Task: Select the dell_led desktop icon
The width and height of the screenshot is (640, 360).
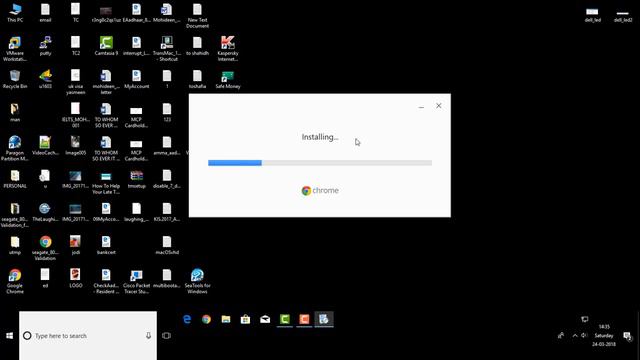Action: click(x=593, y=15)
